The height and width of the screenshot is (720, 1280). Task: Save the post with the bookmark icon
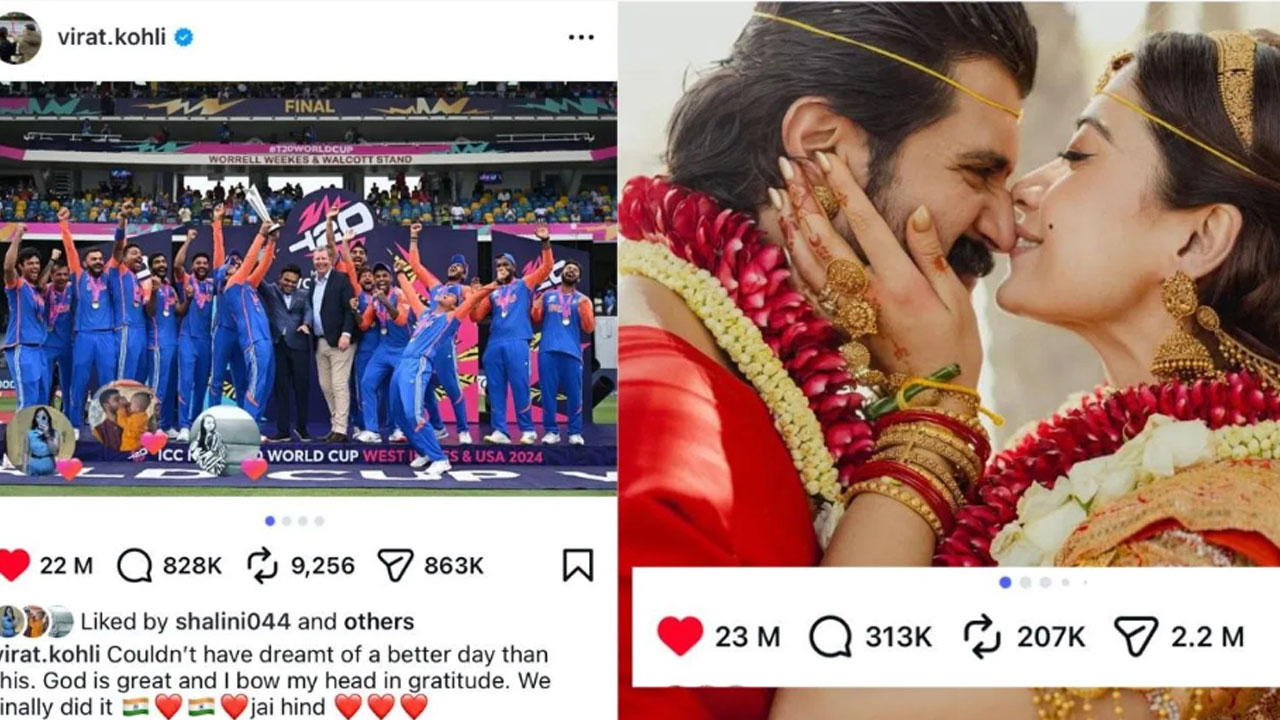pos(577,565)
